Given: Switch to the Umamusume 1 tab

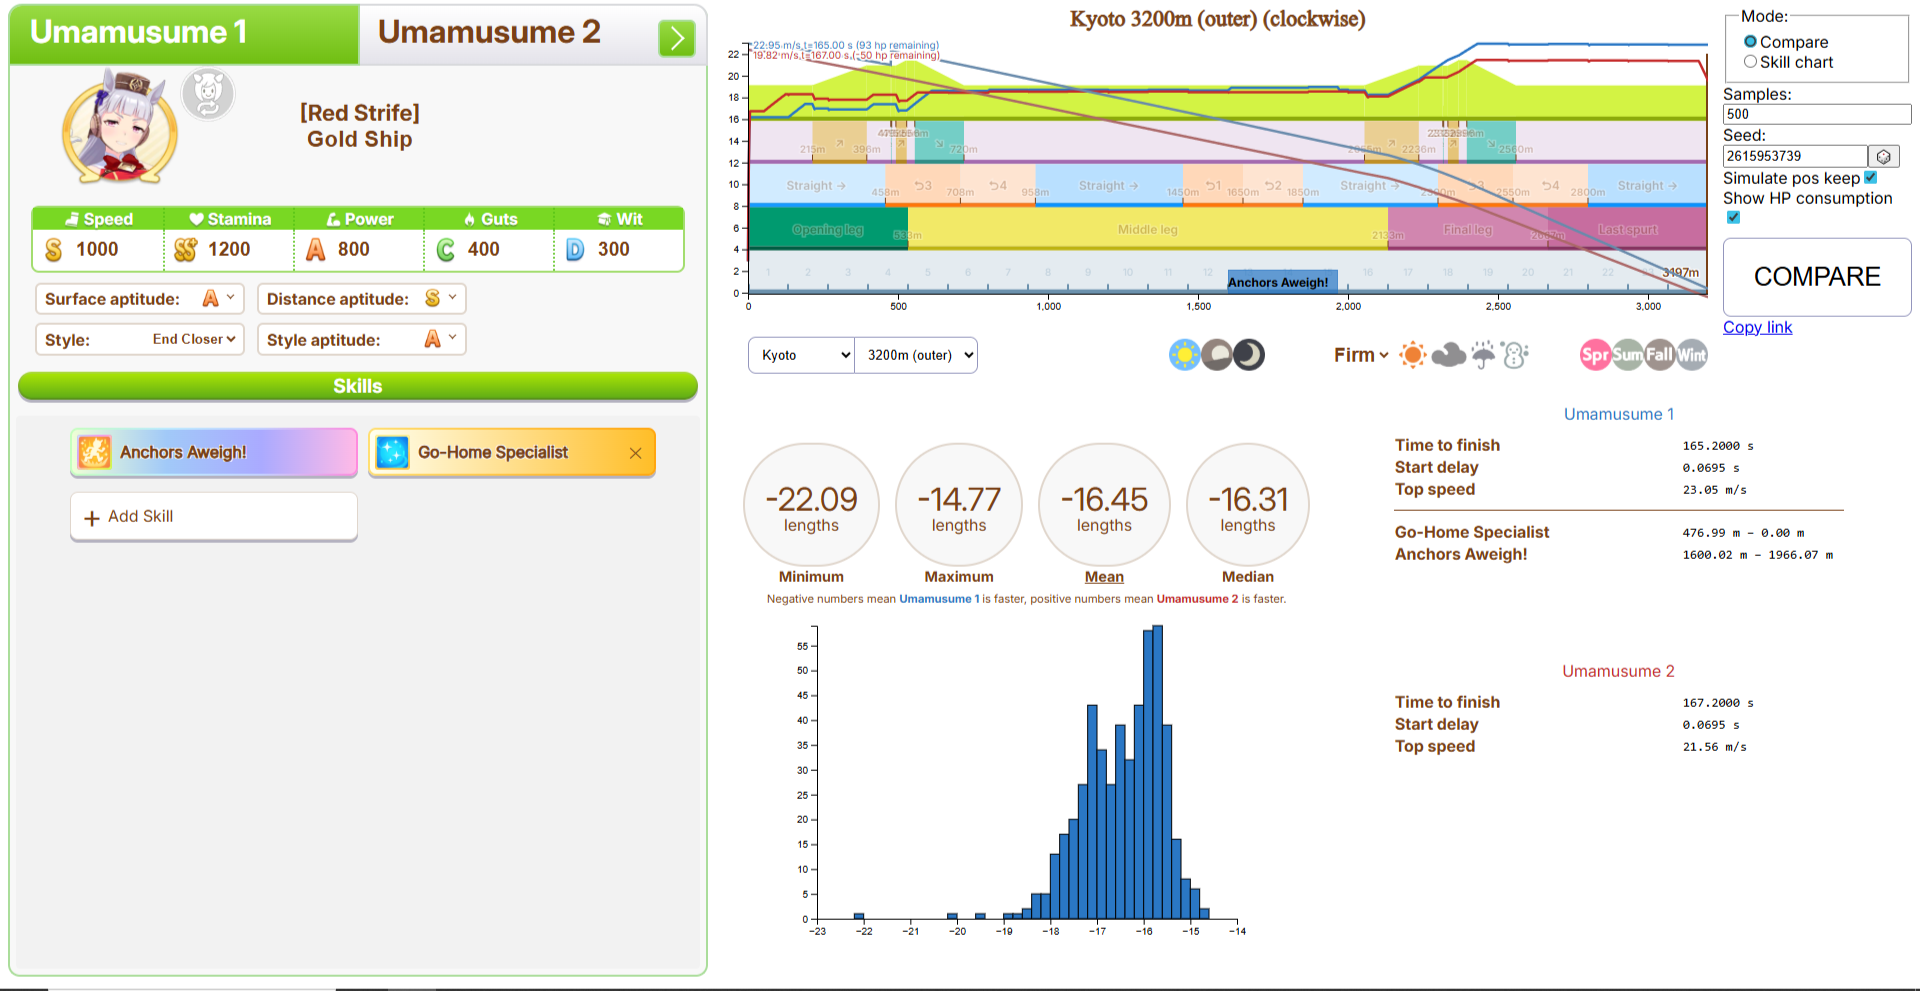Looking at the screenshot, I should tap(184, 33).
